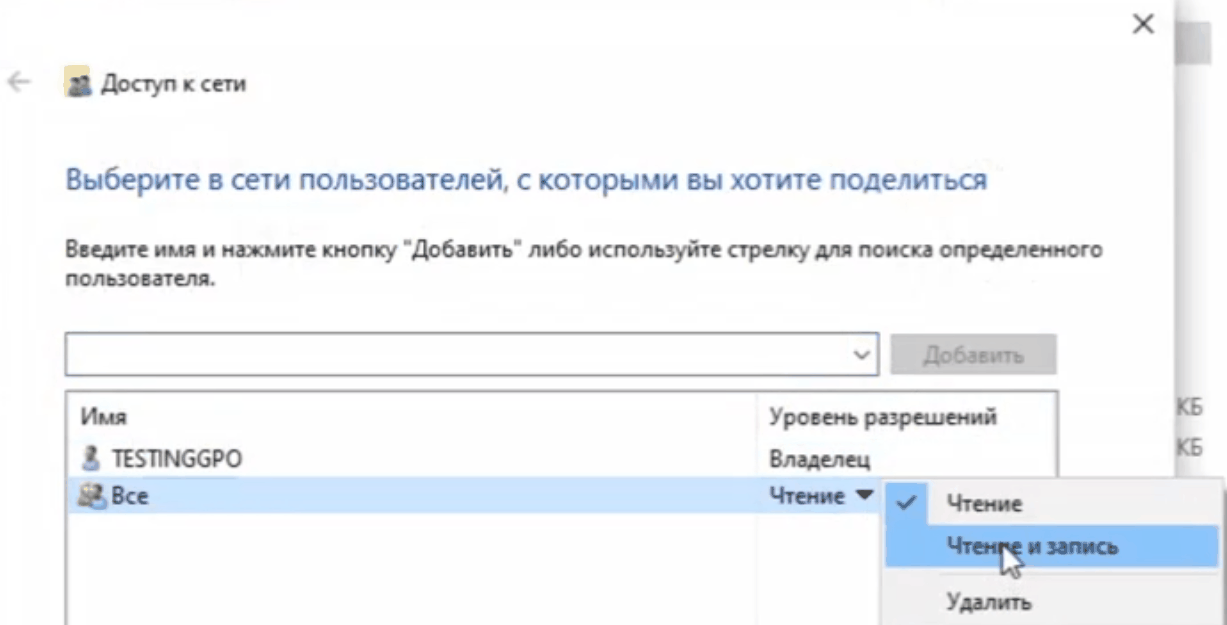
Task: Choose Чтение permission in the popup menu
Action: 983,504
